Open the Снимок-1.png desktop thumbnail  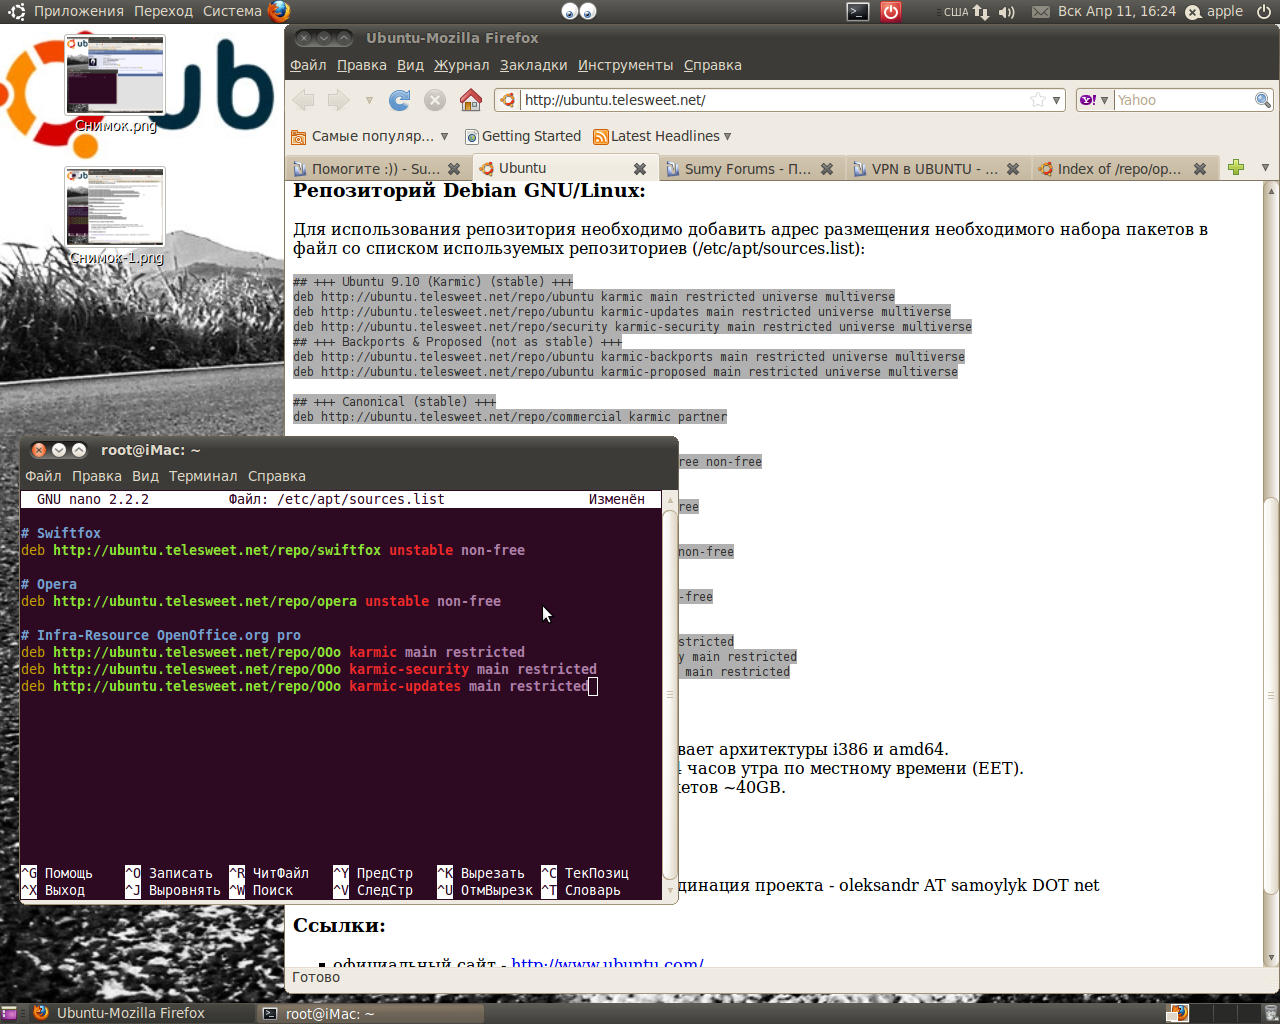[x=115, y=207]
